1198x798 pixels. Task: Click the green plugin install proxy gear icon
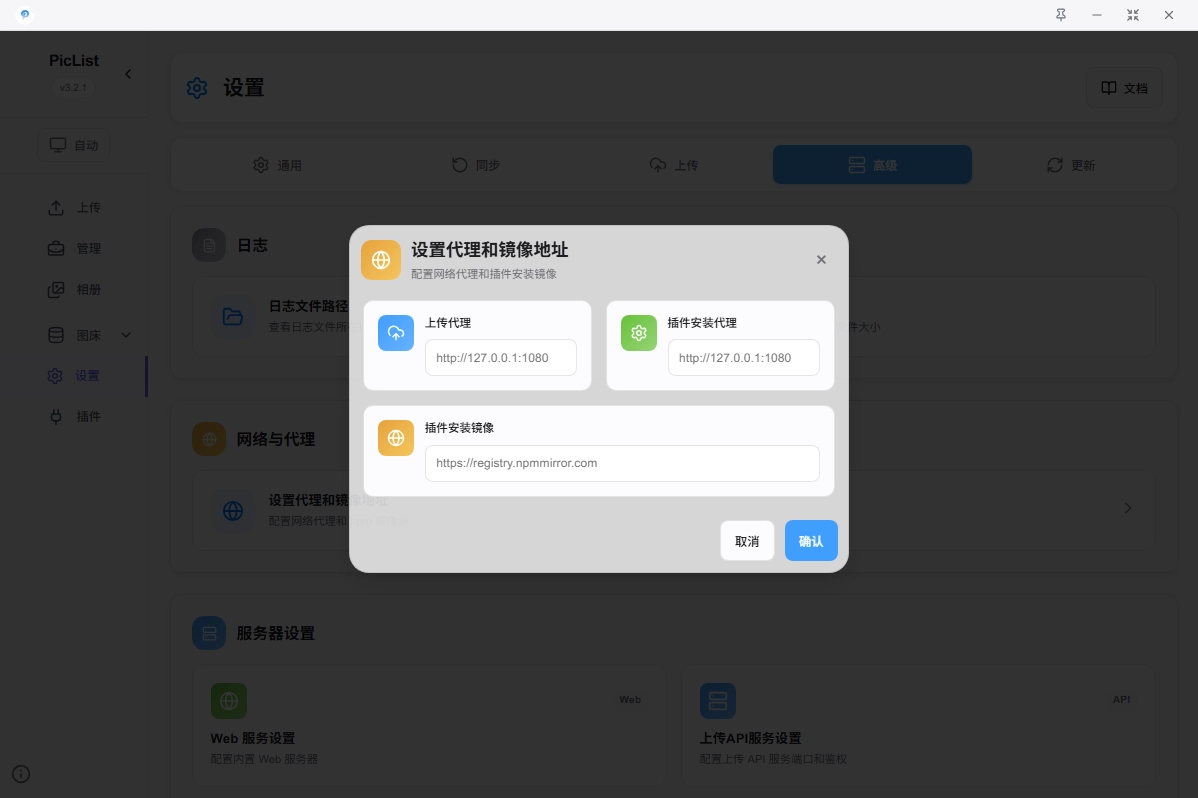click(639, 333)
